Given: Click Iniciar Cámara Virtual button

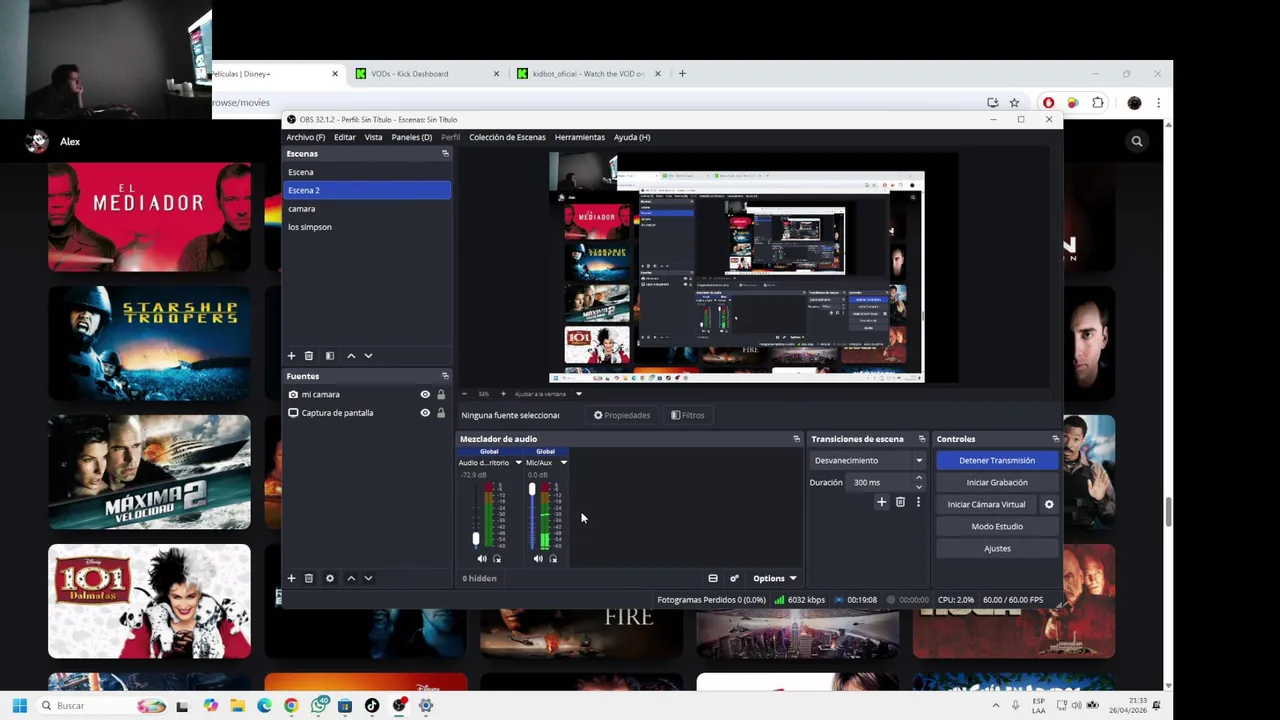Looking at the screenshot, I should click(x=987, y=505).
